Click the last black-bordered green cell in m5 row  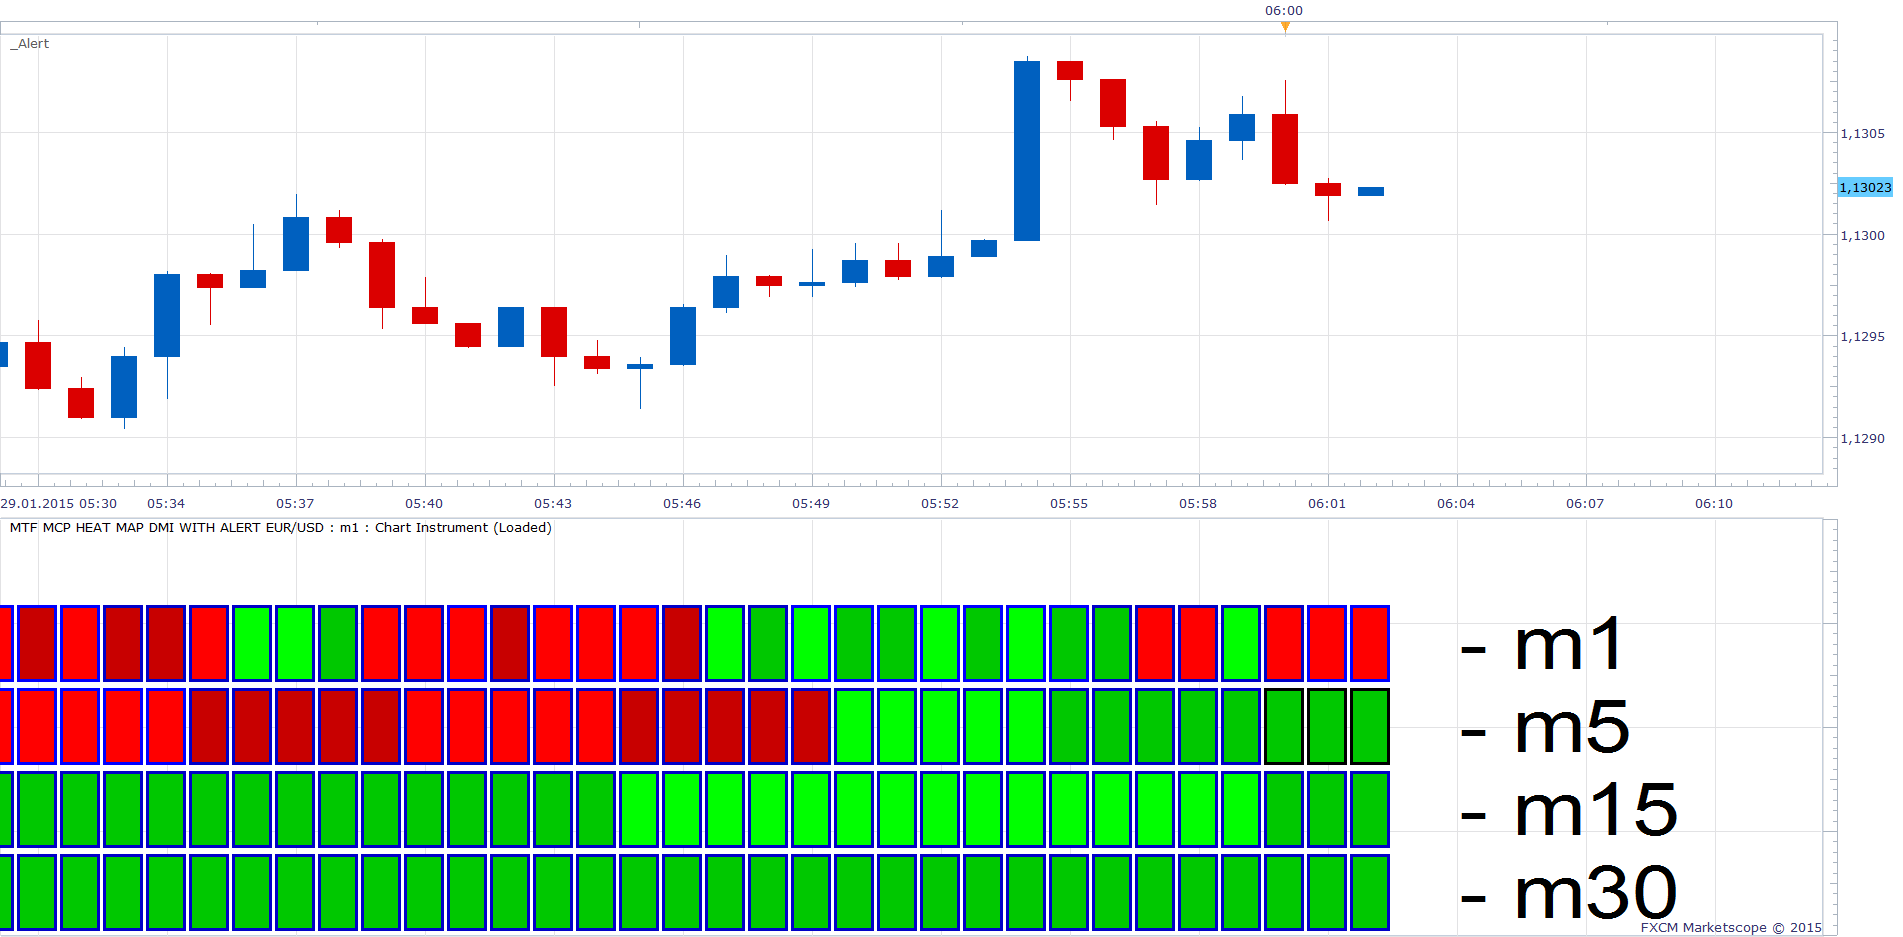point(1370,727)
